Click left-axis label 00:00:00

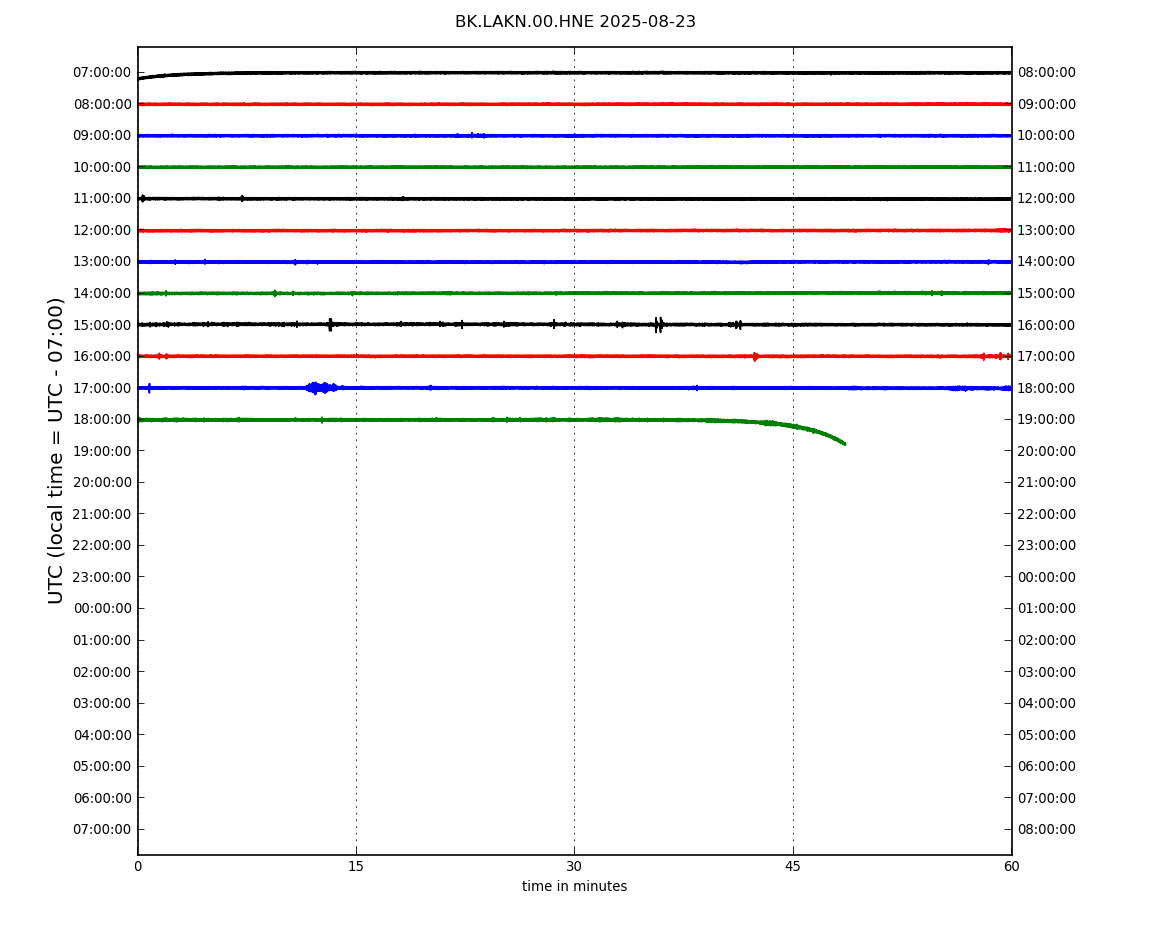click(103, 608)
